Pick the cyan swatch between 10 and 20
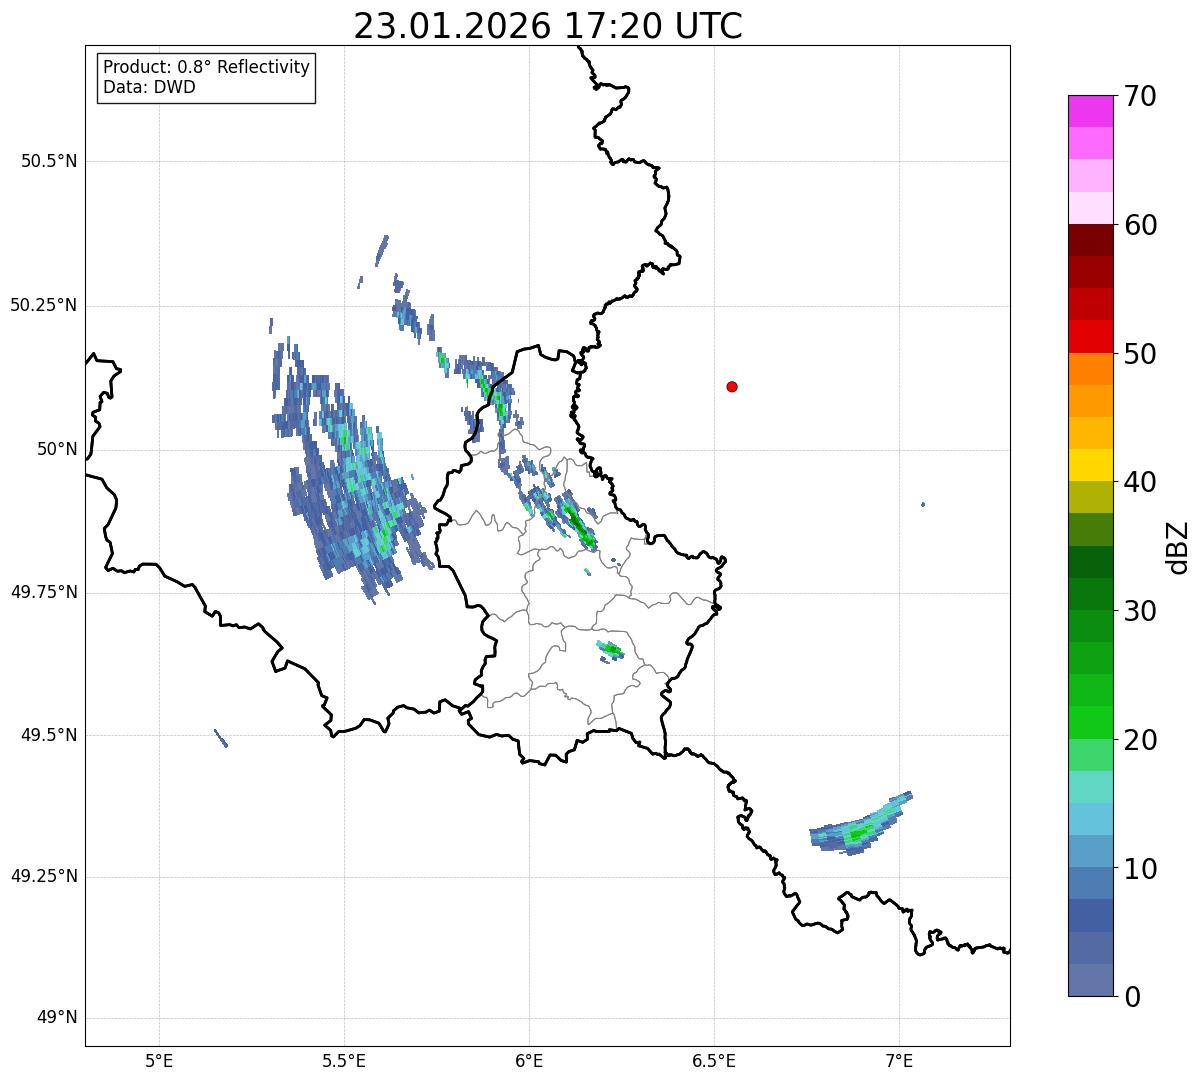Screen dimensions: 1202x1081 (x=1091, y=819)
